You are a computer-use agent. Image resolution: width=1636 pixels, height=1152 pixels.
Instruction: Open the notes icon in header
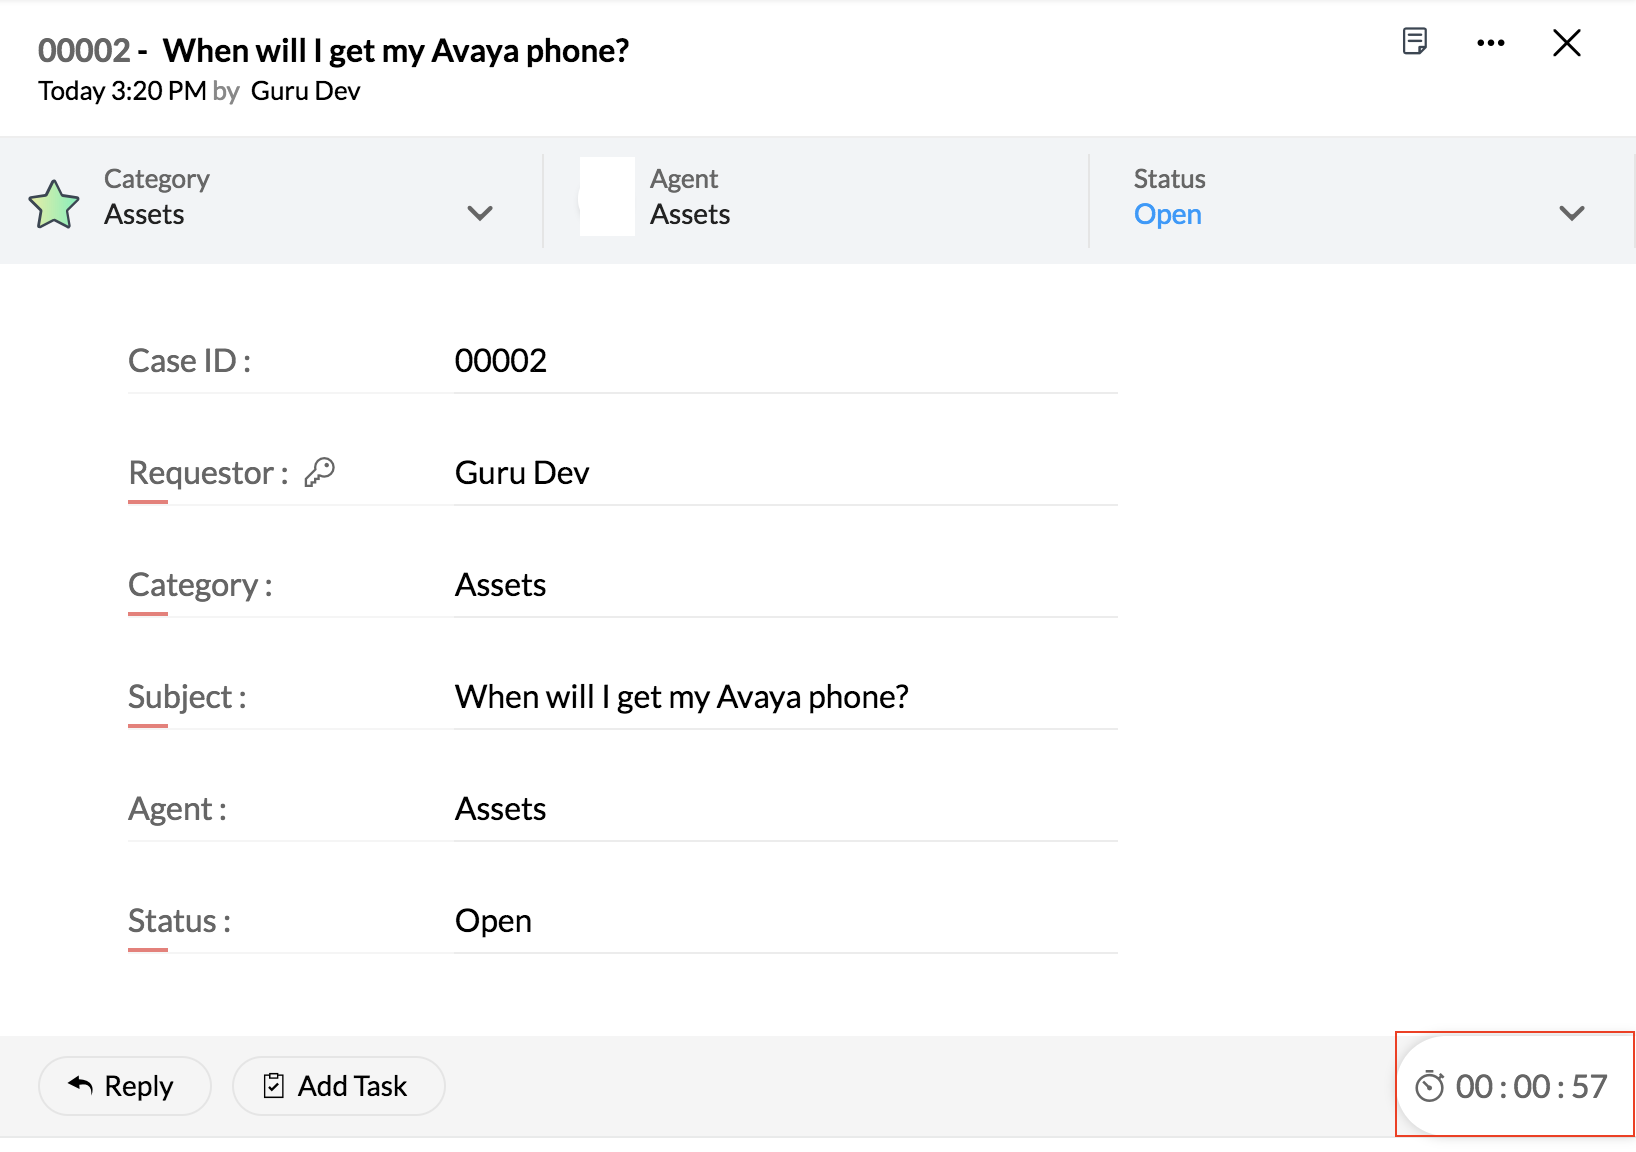(1414, 42)
